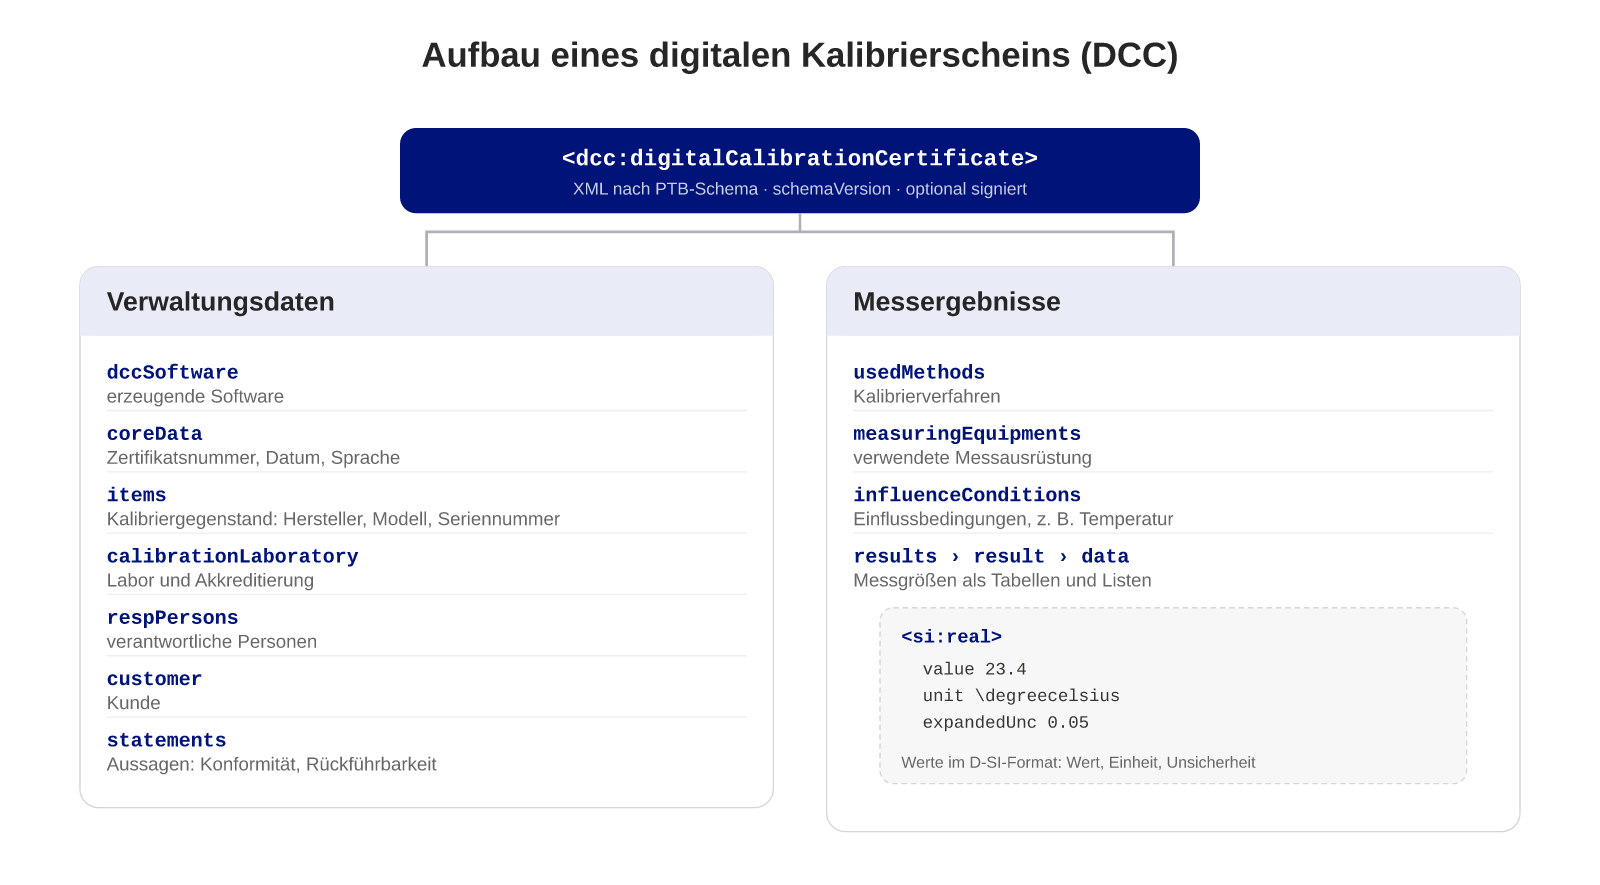Click 'XML nach PTB-Schema · schemaVersion · optional signiert' subtitle
This screenshot has height=885, width=1600.
click(x=800, y=189)
